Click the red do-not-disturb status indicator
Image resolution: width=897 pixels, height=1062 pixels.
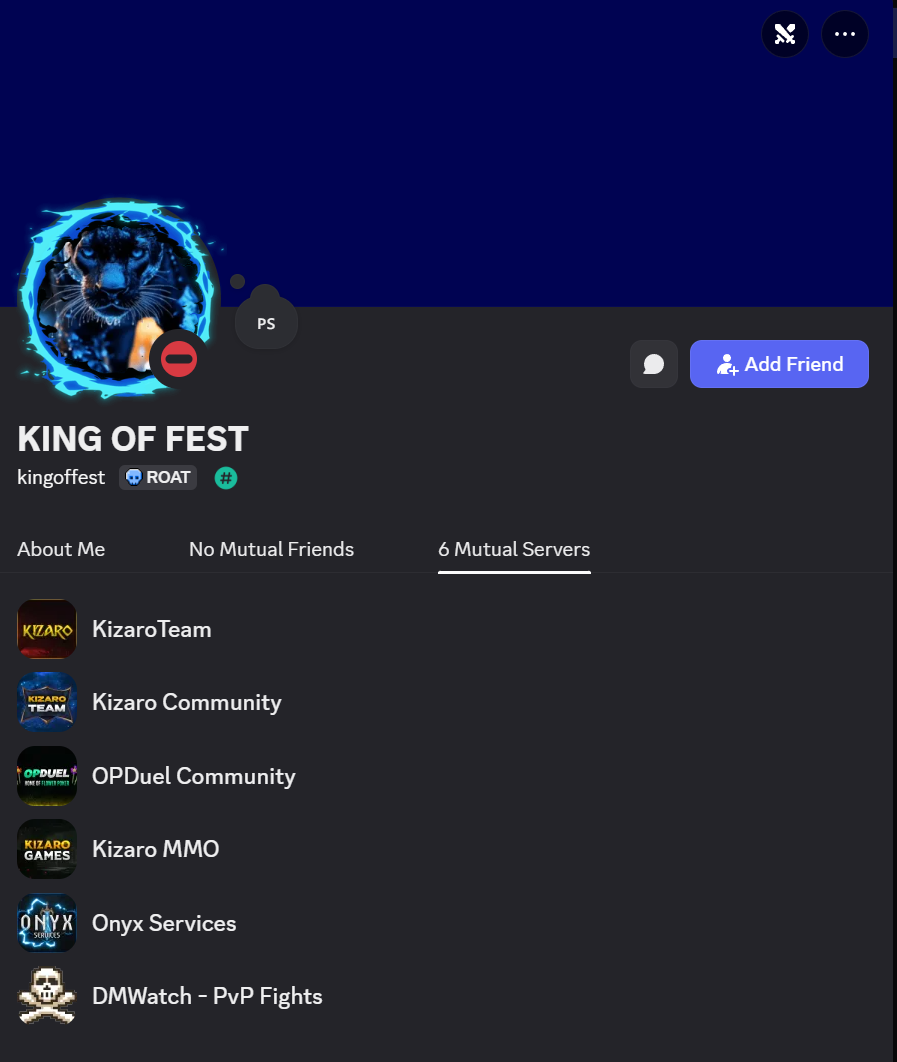click(179, 359)
